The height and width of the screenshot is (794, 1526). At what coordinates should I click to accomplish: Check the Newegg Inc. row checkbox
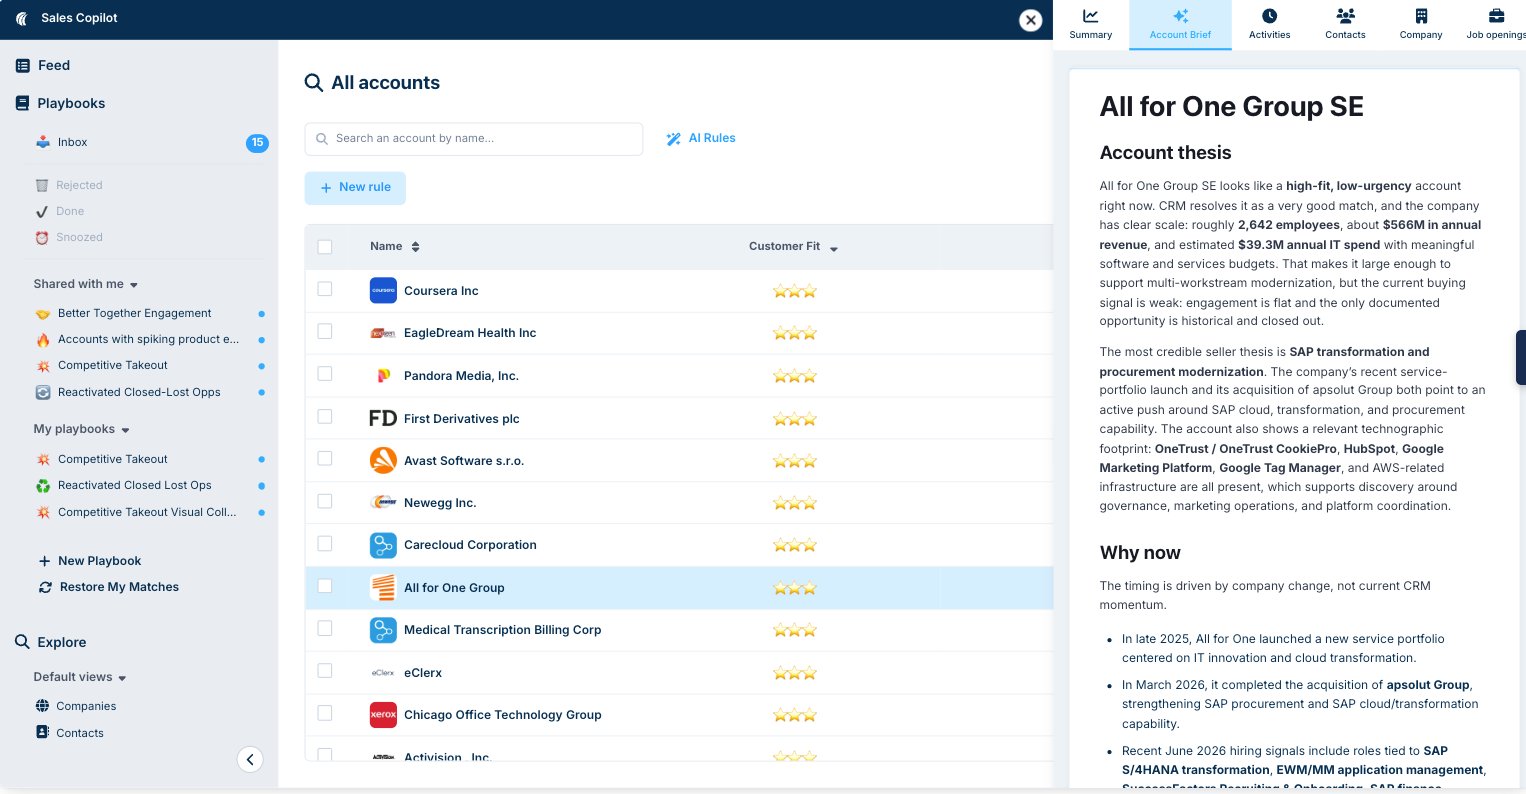(325, 501)
